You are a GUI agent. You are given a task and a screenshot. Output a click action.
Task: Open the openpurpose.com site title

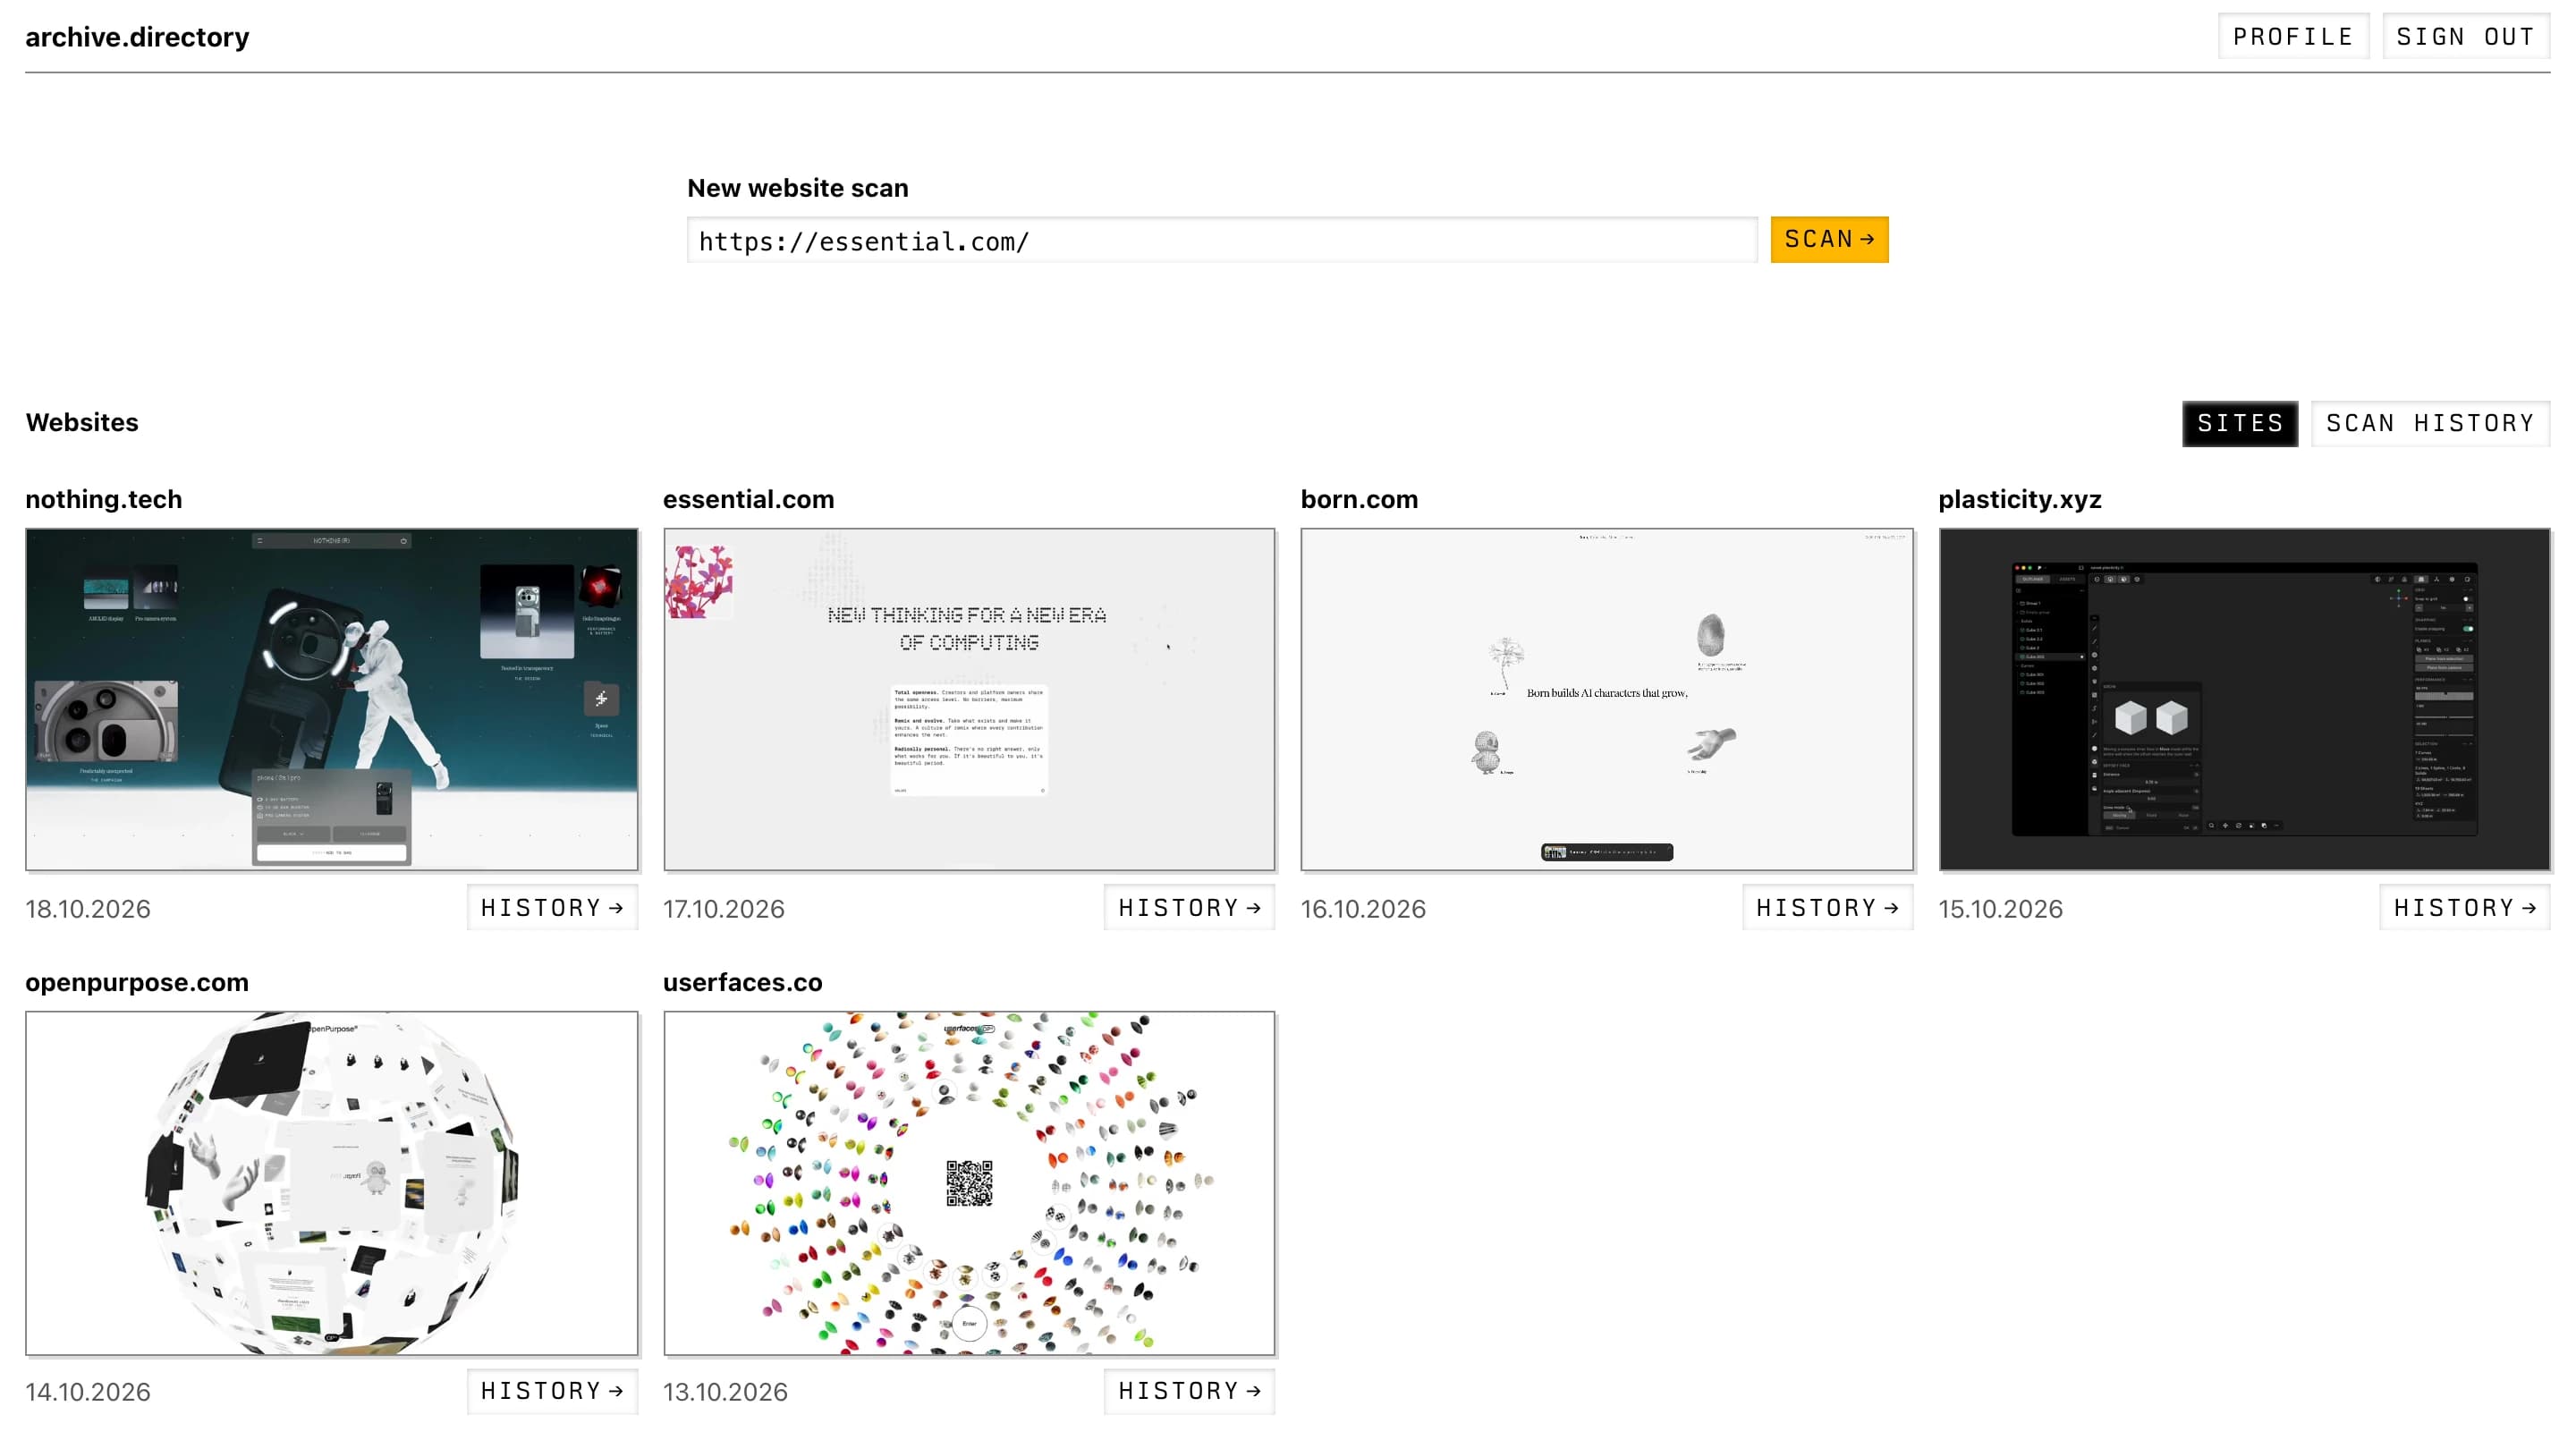(137, 982)
